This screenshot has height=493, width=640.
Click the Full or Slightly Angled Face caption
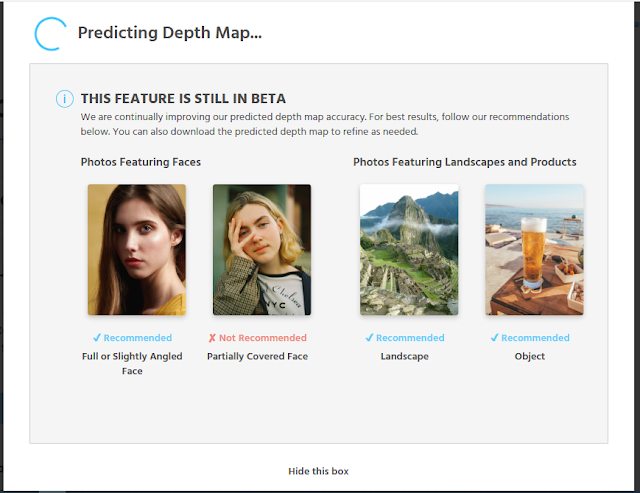pyautogui.click(x=132, y=363)
